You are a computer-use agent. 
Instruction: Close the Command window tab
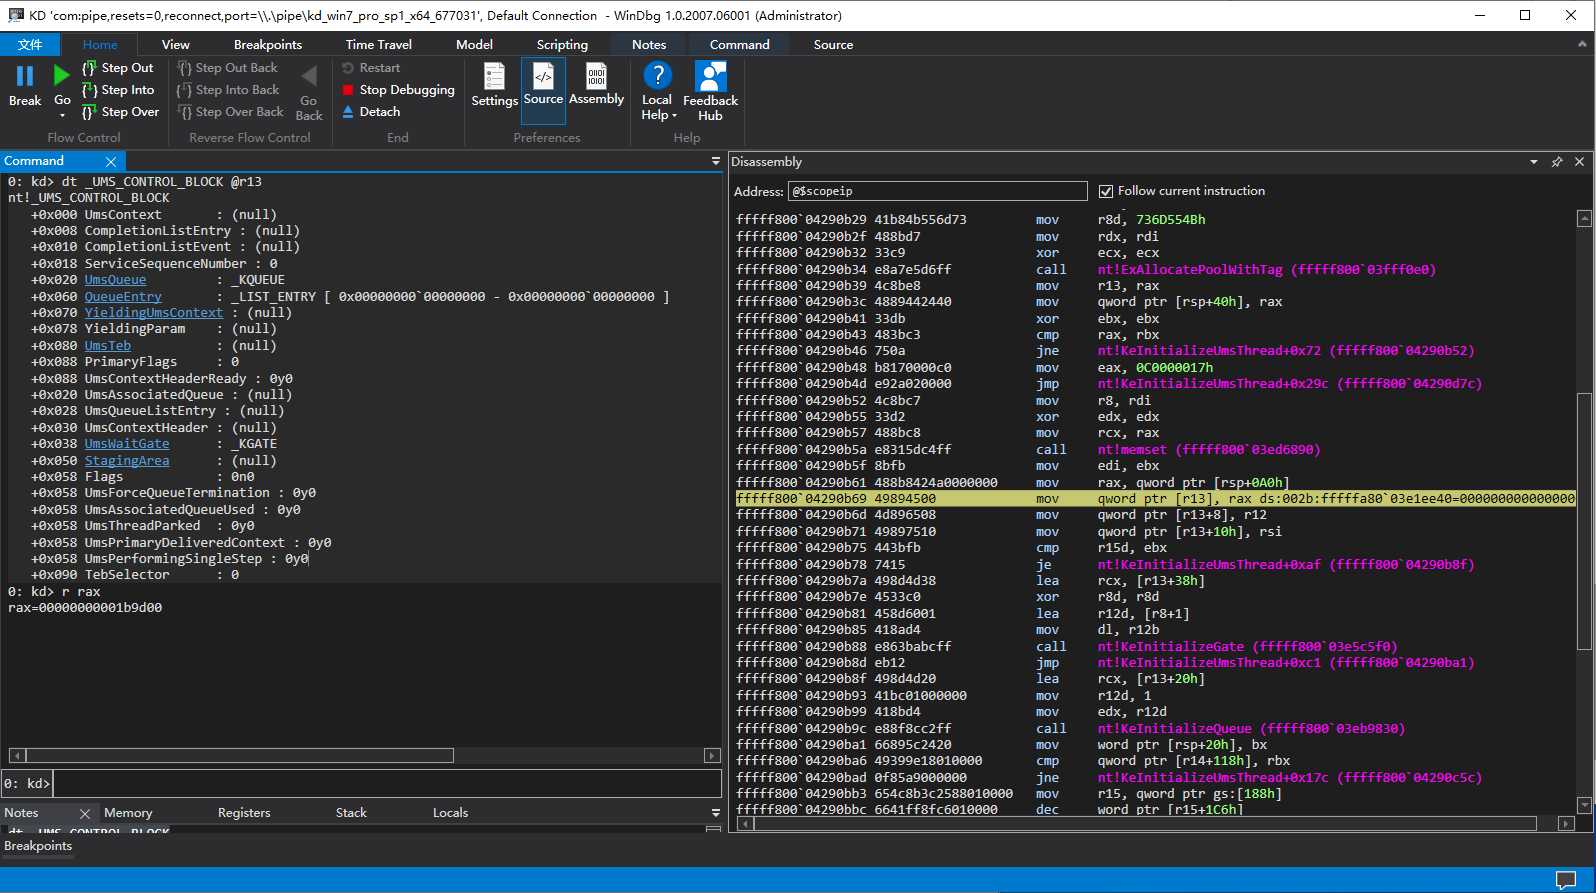[x=111, y=161]
